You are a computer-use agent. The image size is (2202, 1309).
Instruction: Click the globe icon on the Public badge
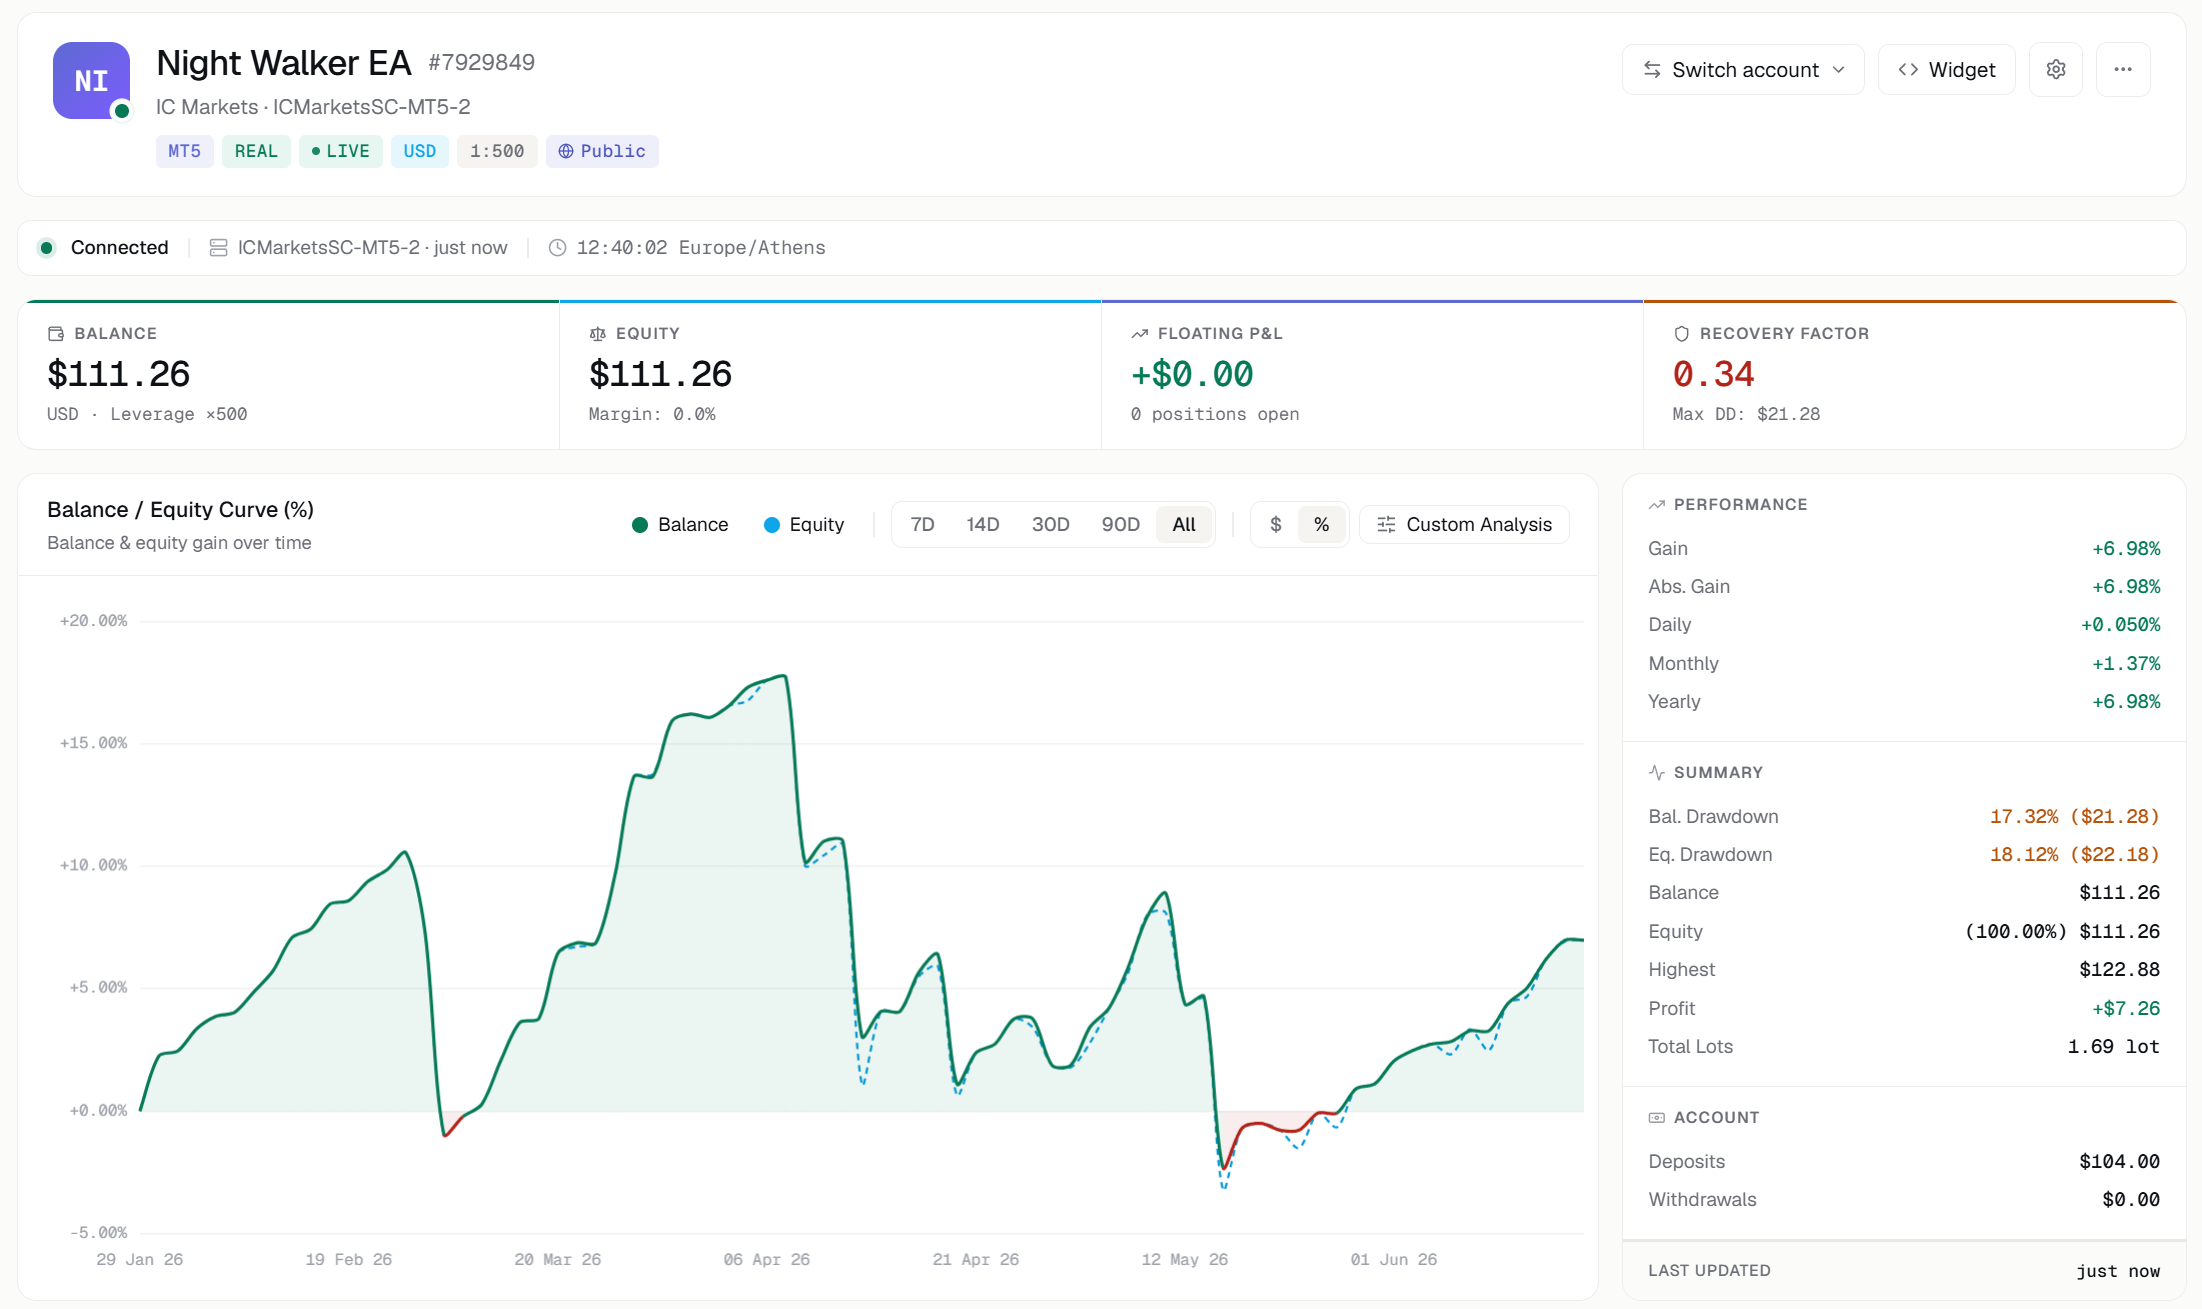pyautogui.click(x=566, y=151)
